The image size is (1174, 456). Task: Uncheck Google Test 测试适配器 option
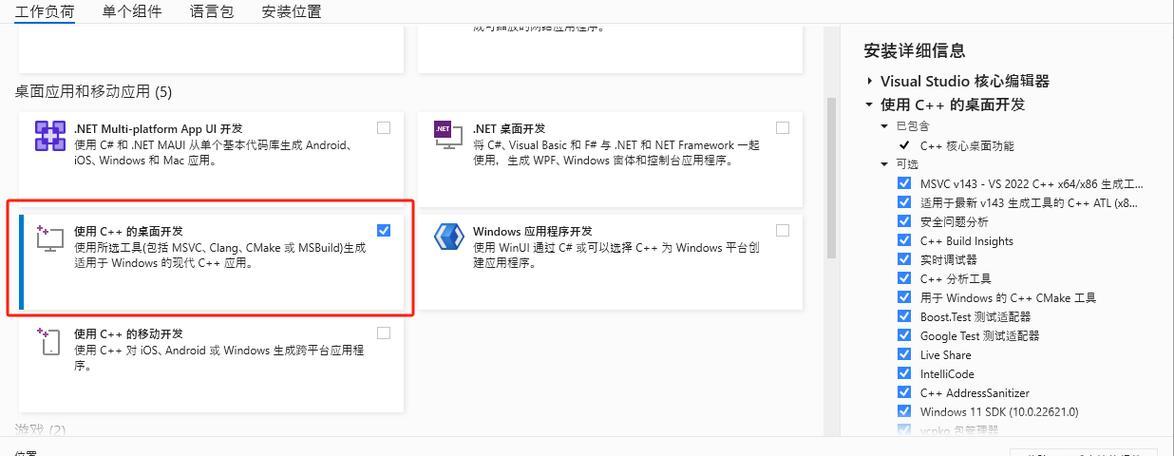click(904, 335)
